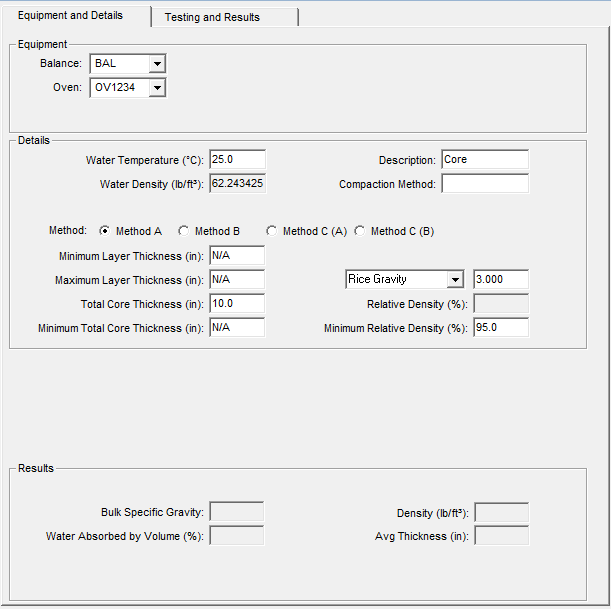Click the Description text field
611x609 pixels.
(484, 160)
